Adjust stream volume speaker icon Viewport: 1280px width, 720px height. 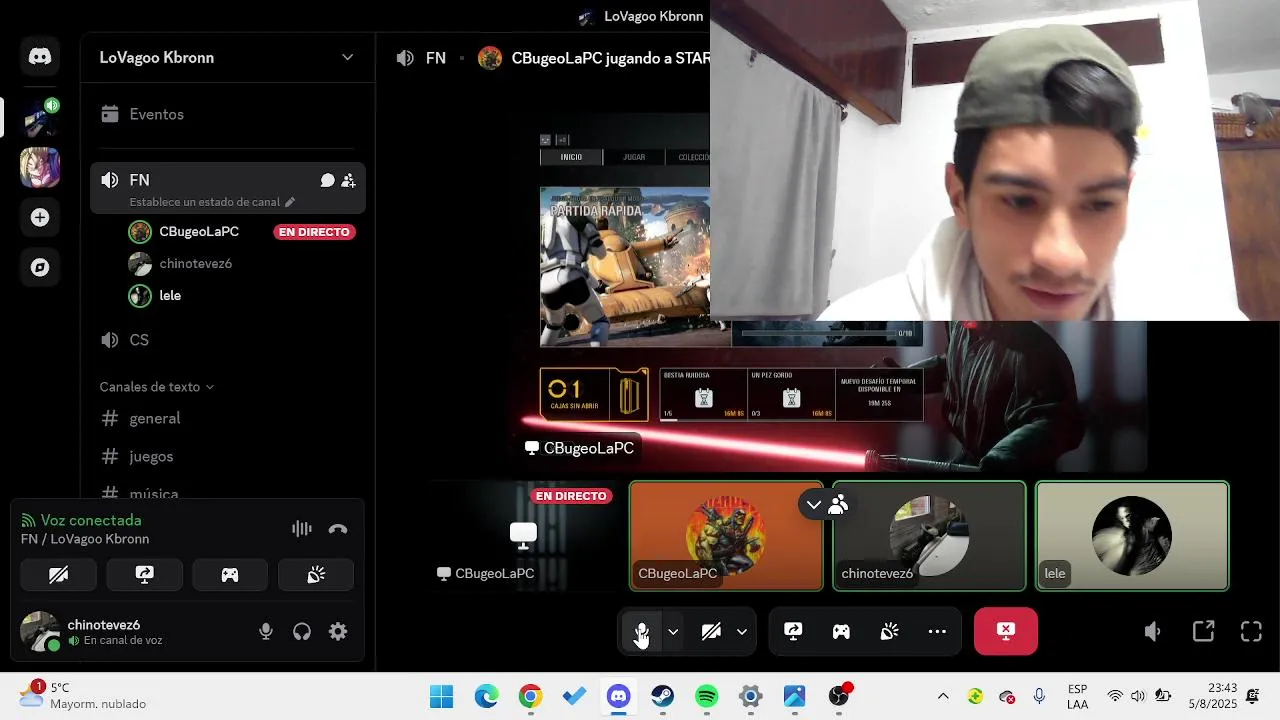[1153, 631]
